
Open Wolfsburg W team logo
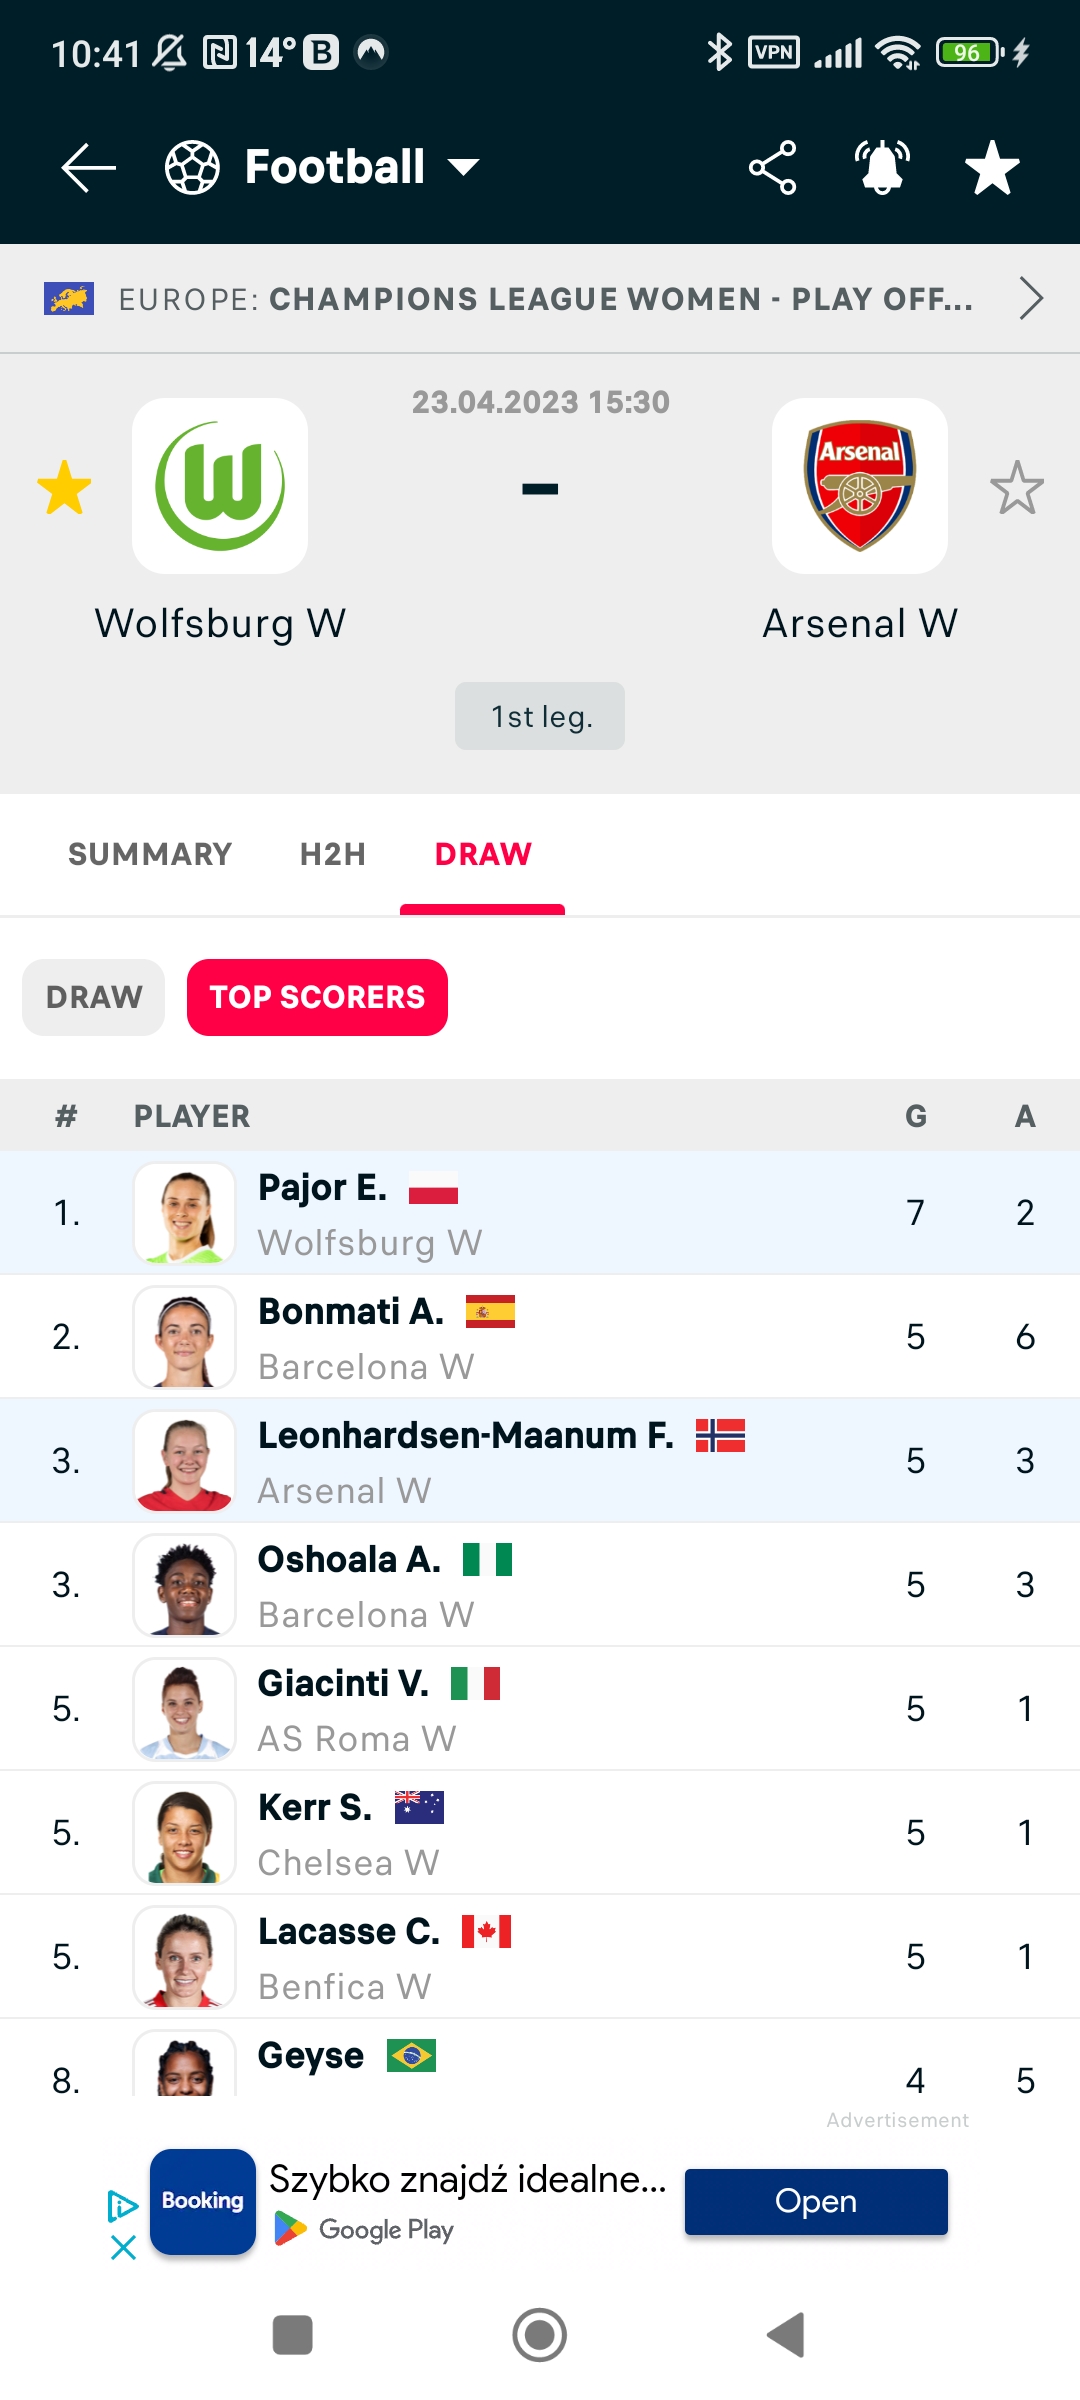tap(220, 486)
